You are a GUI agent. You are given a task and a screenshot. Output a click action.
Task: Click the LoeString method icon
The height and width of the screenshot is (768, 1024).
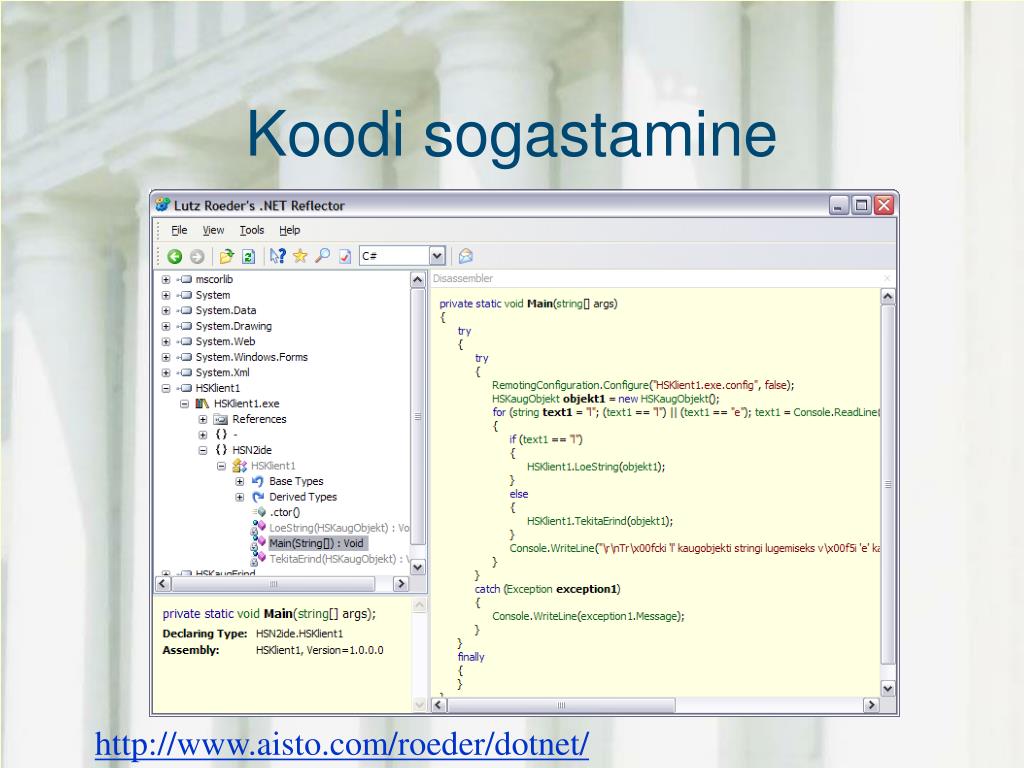coord(259,527)
